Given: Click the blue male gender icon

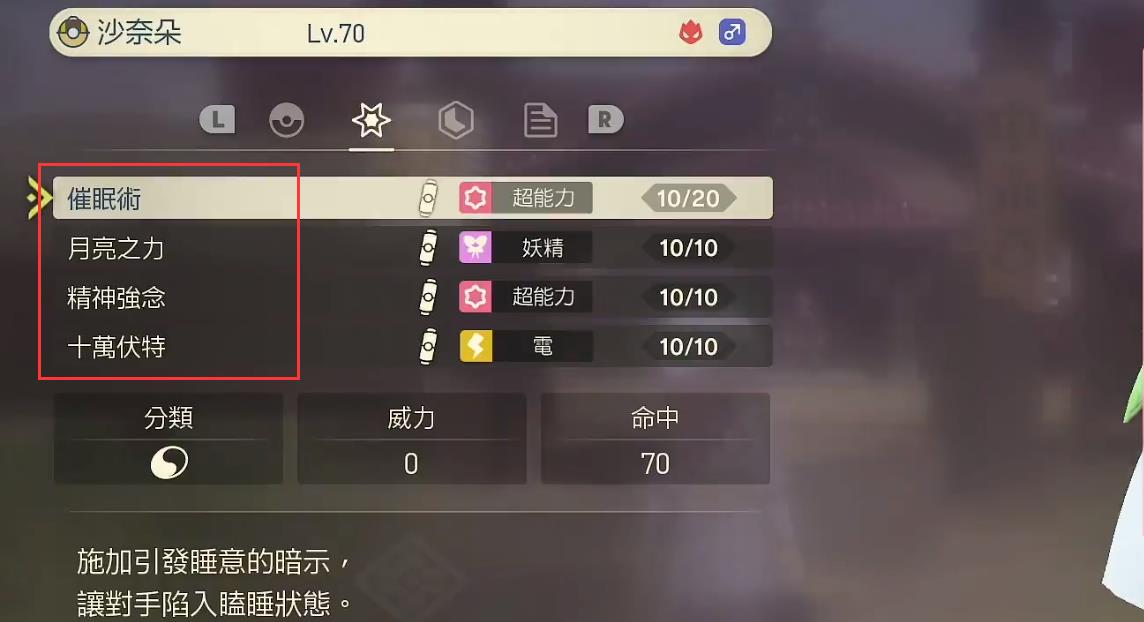Looking at the screenshot, I should coord(732,32).
